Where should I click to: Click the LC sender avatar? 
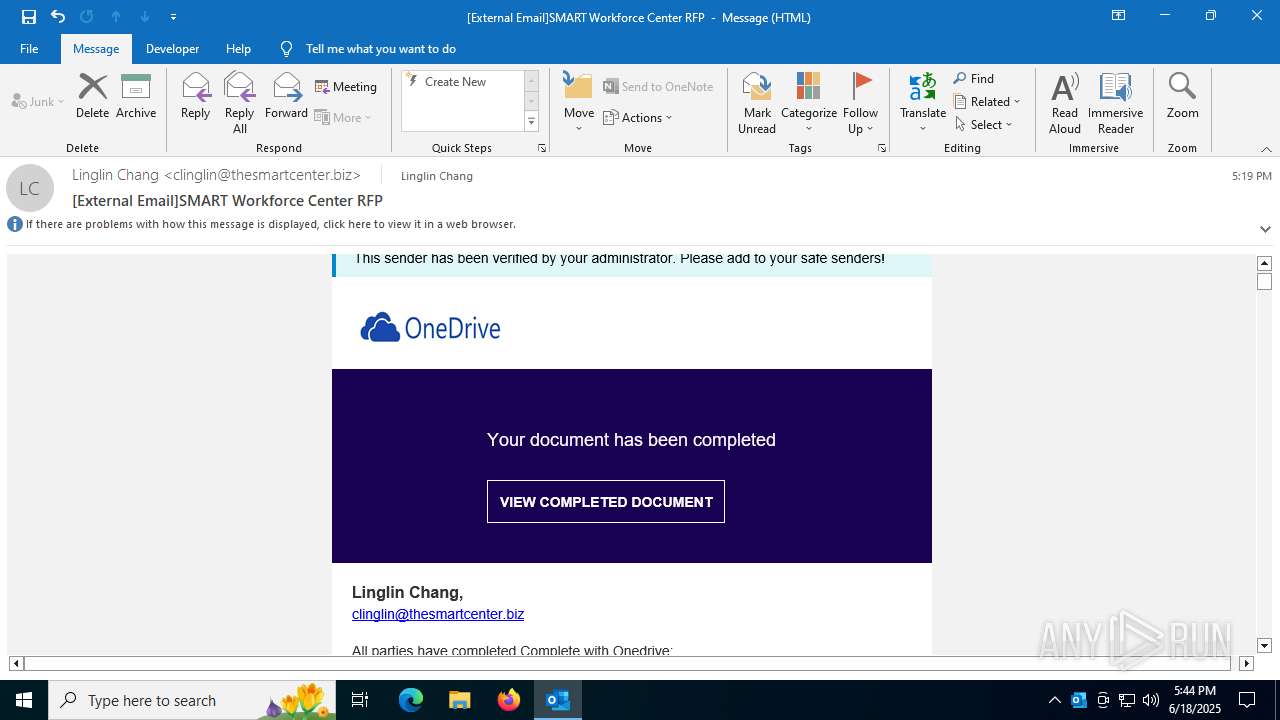pyautogui.click(x=30, y=188)
